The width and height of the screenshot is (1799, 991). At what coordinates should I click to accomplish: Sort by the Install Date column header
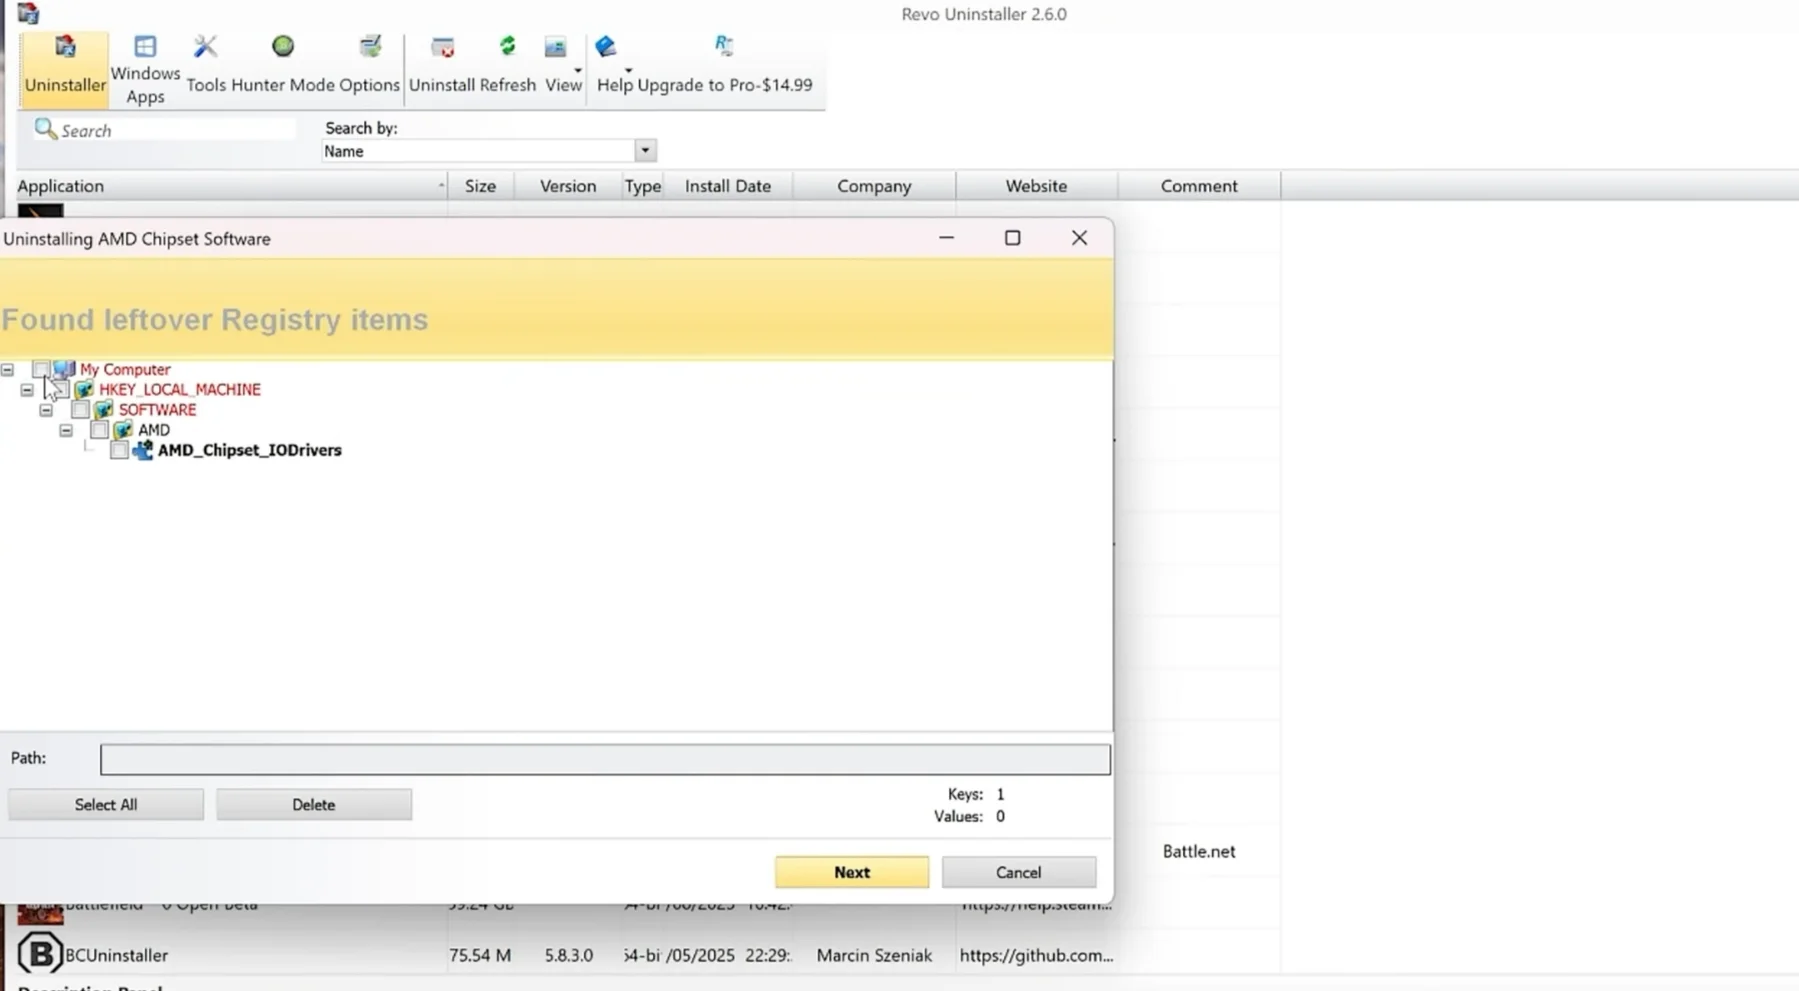coord(728,186)
